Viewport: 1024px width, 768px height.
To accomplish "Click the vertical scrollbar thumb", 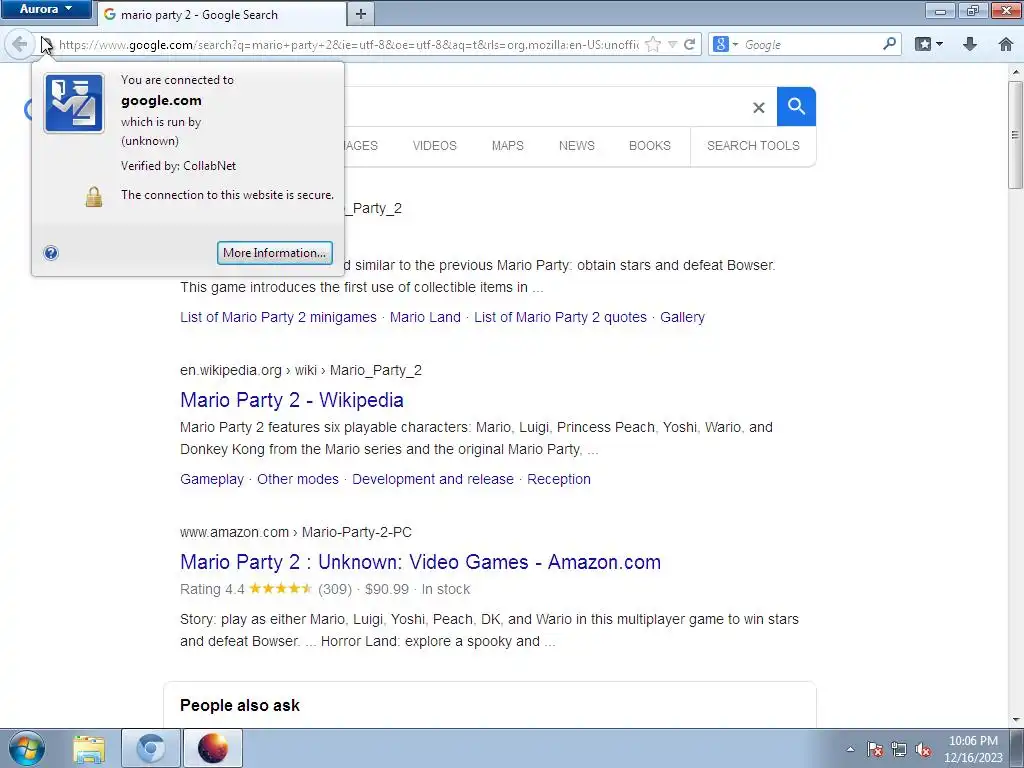I will tap(1016, 135).
